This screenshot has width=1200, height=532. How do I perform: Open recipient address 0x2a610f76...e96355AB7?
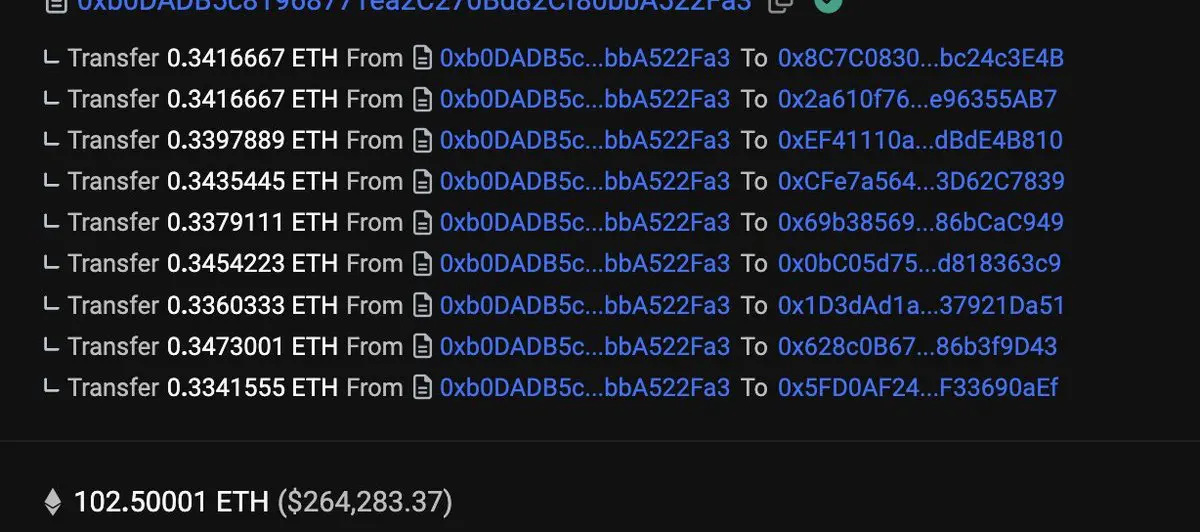(x=917, y=99)
